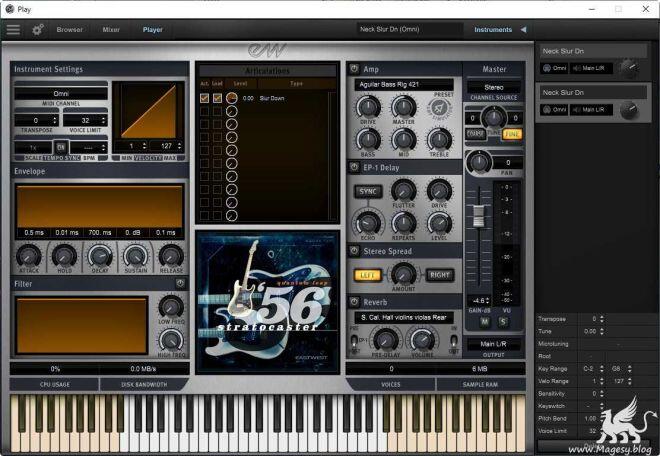Mute the master channel with M
The height and width of the screenshot is (456, 660).
[x=485, y=322]
